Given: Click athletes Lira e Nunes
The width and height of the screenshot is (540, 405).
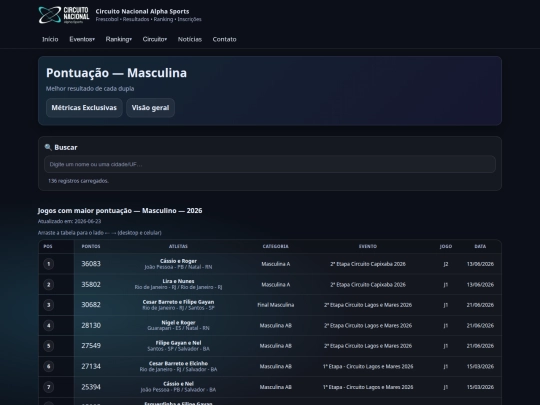Looking at the screenshot, I should click(178, 281).
